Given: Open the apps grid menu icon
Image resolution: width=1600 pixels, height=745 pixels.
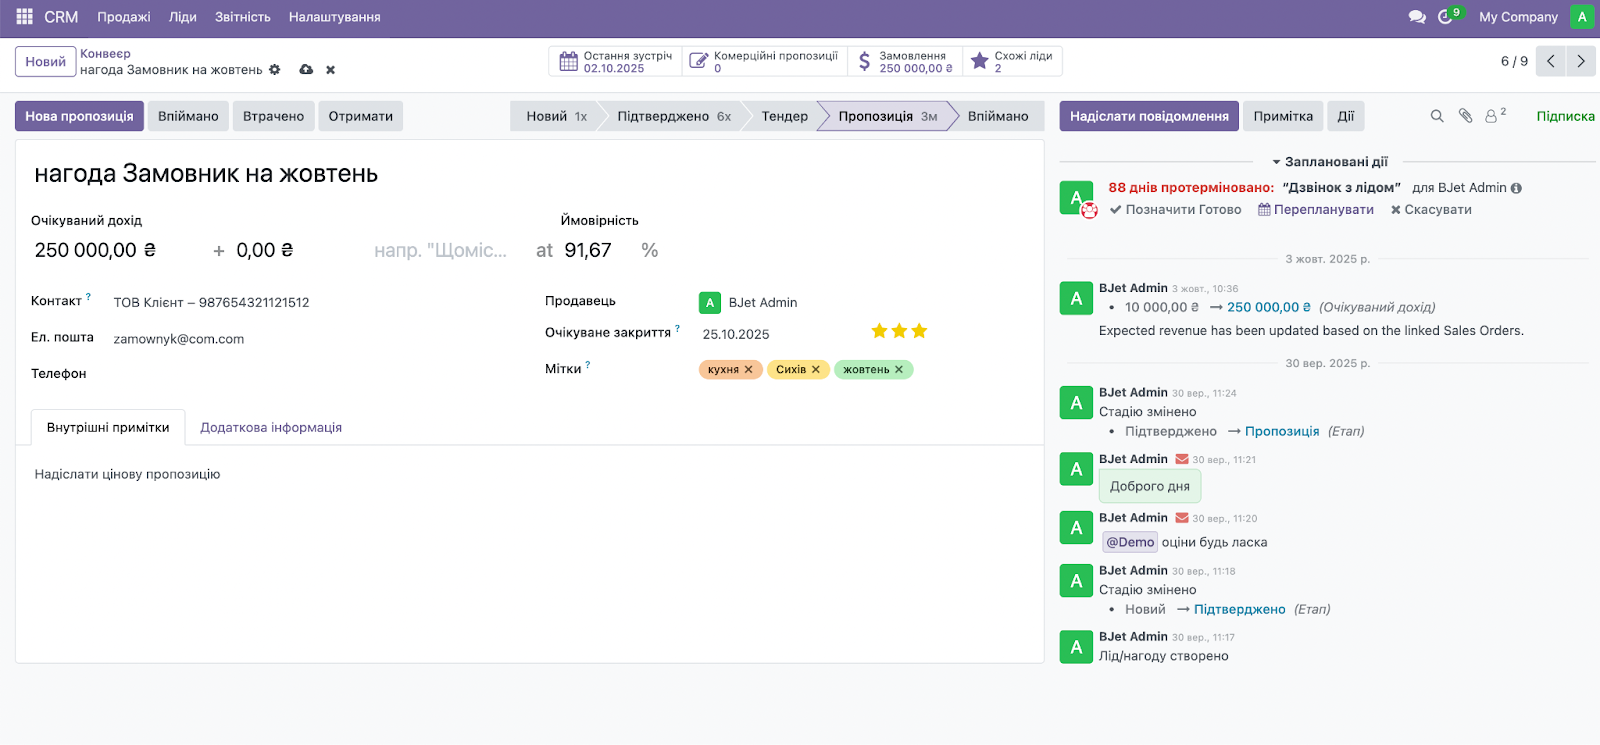Looking at the screenshot, I should pyautogui.click(x=24, y=17).
